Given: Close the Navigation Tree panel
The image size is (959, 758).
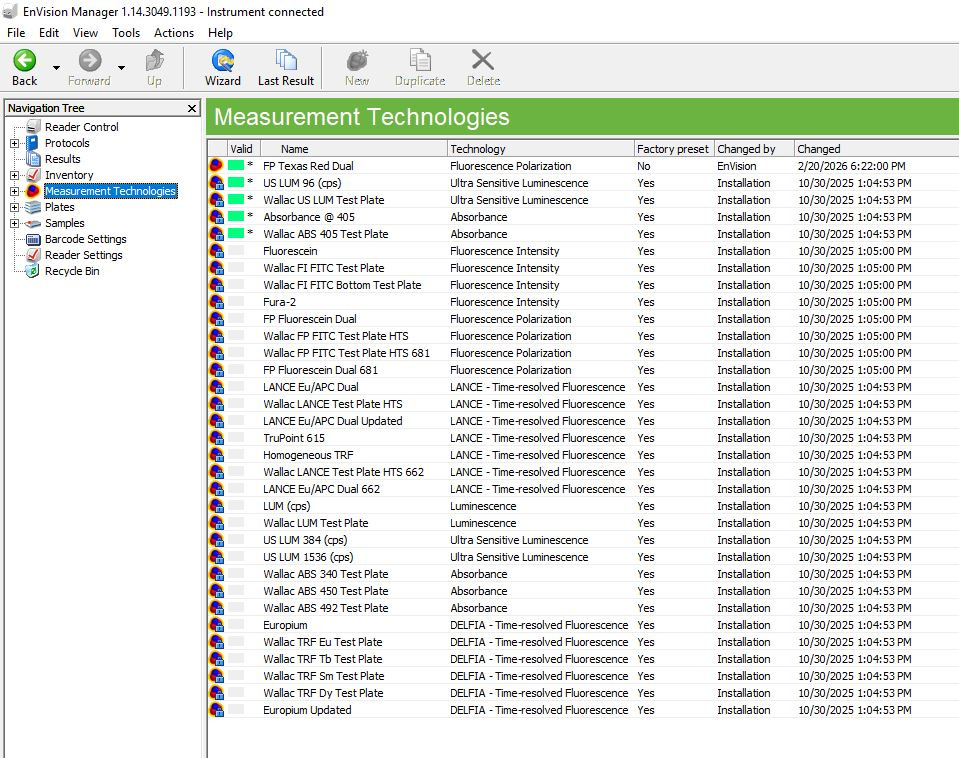Looking at the screenshot, I should 192,108.
